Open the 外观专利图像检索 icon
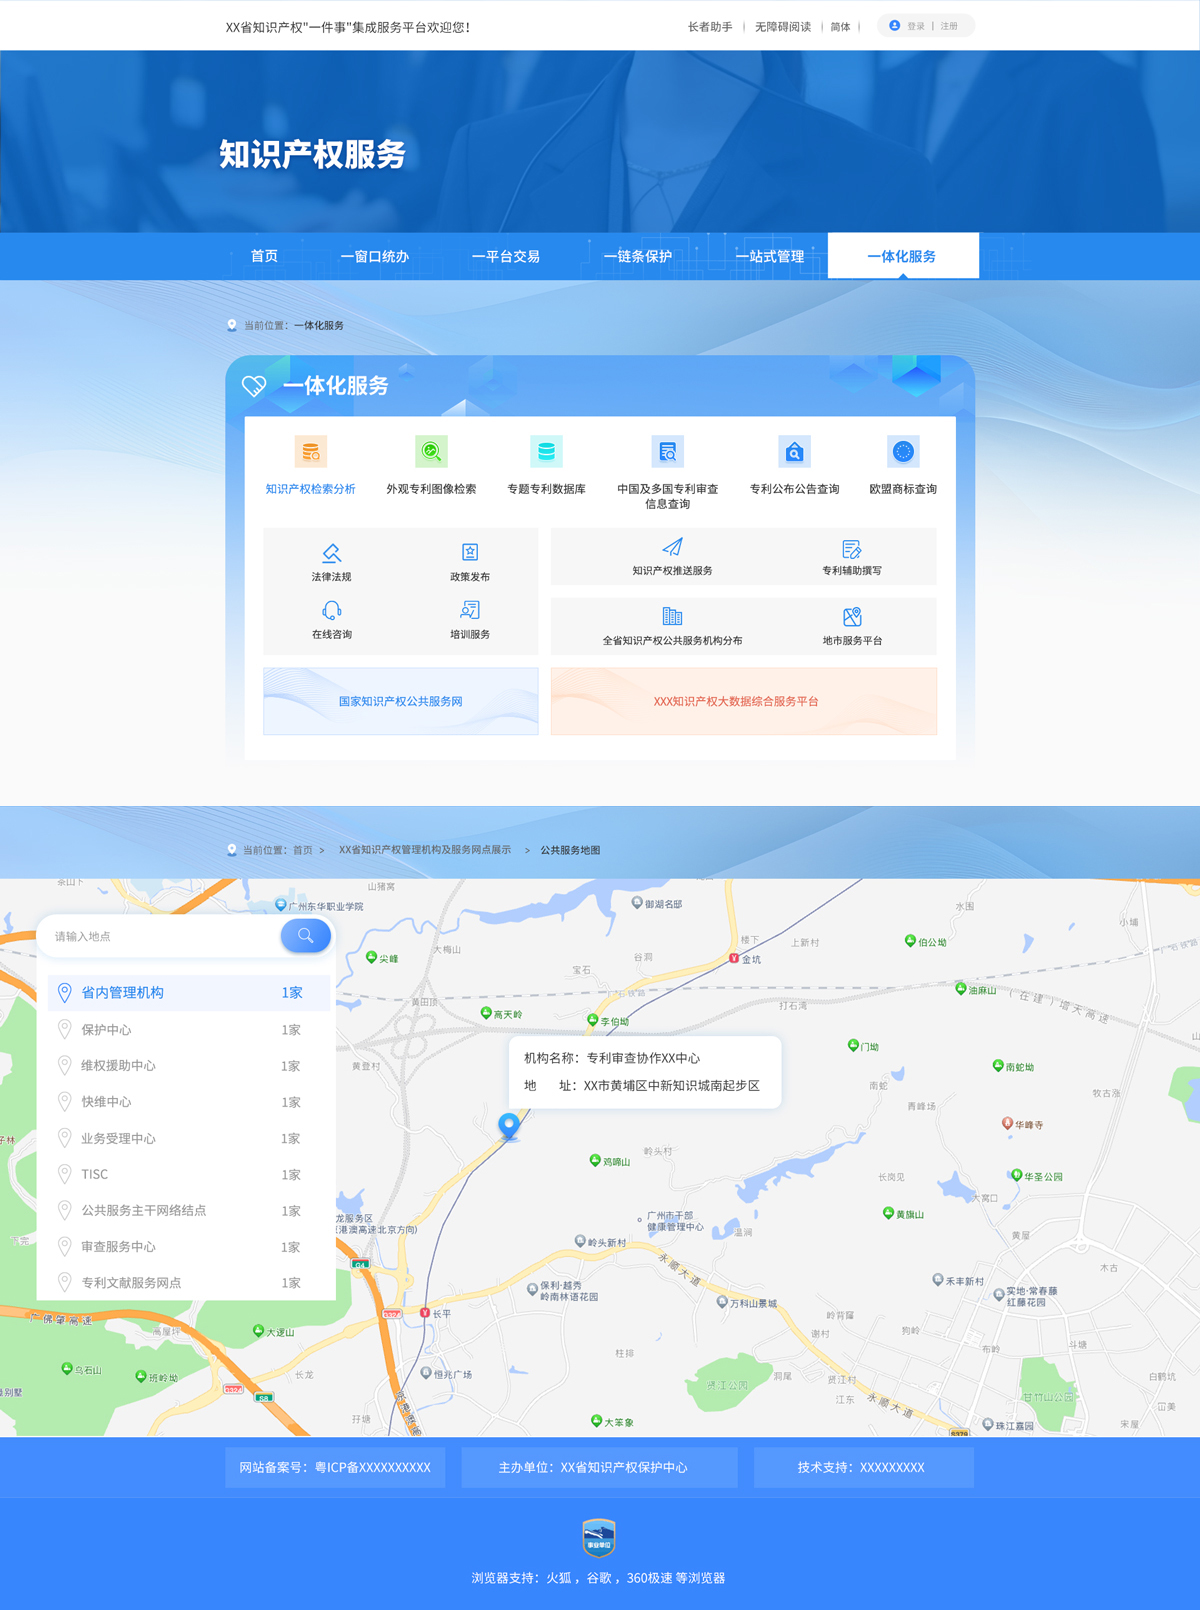This screenshot has width=1200, height=1610. pos(431,452)
